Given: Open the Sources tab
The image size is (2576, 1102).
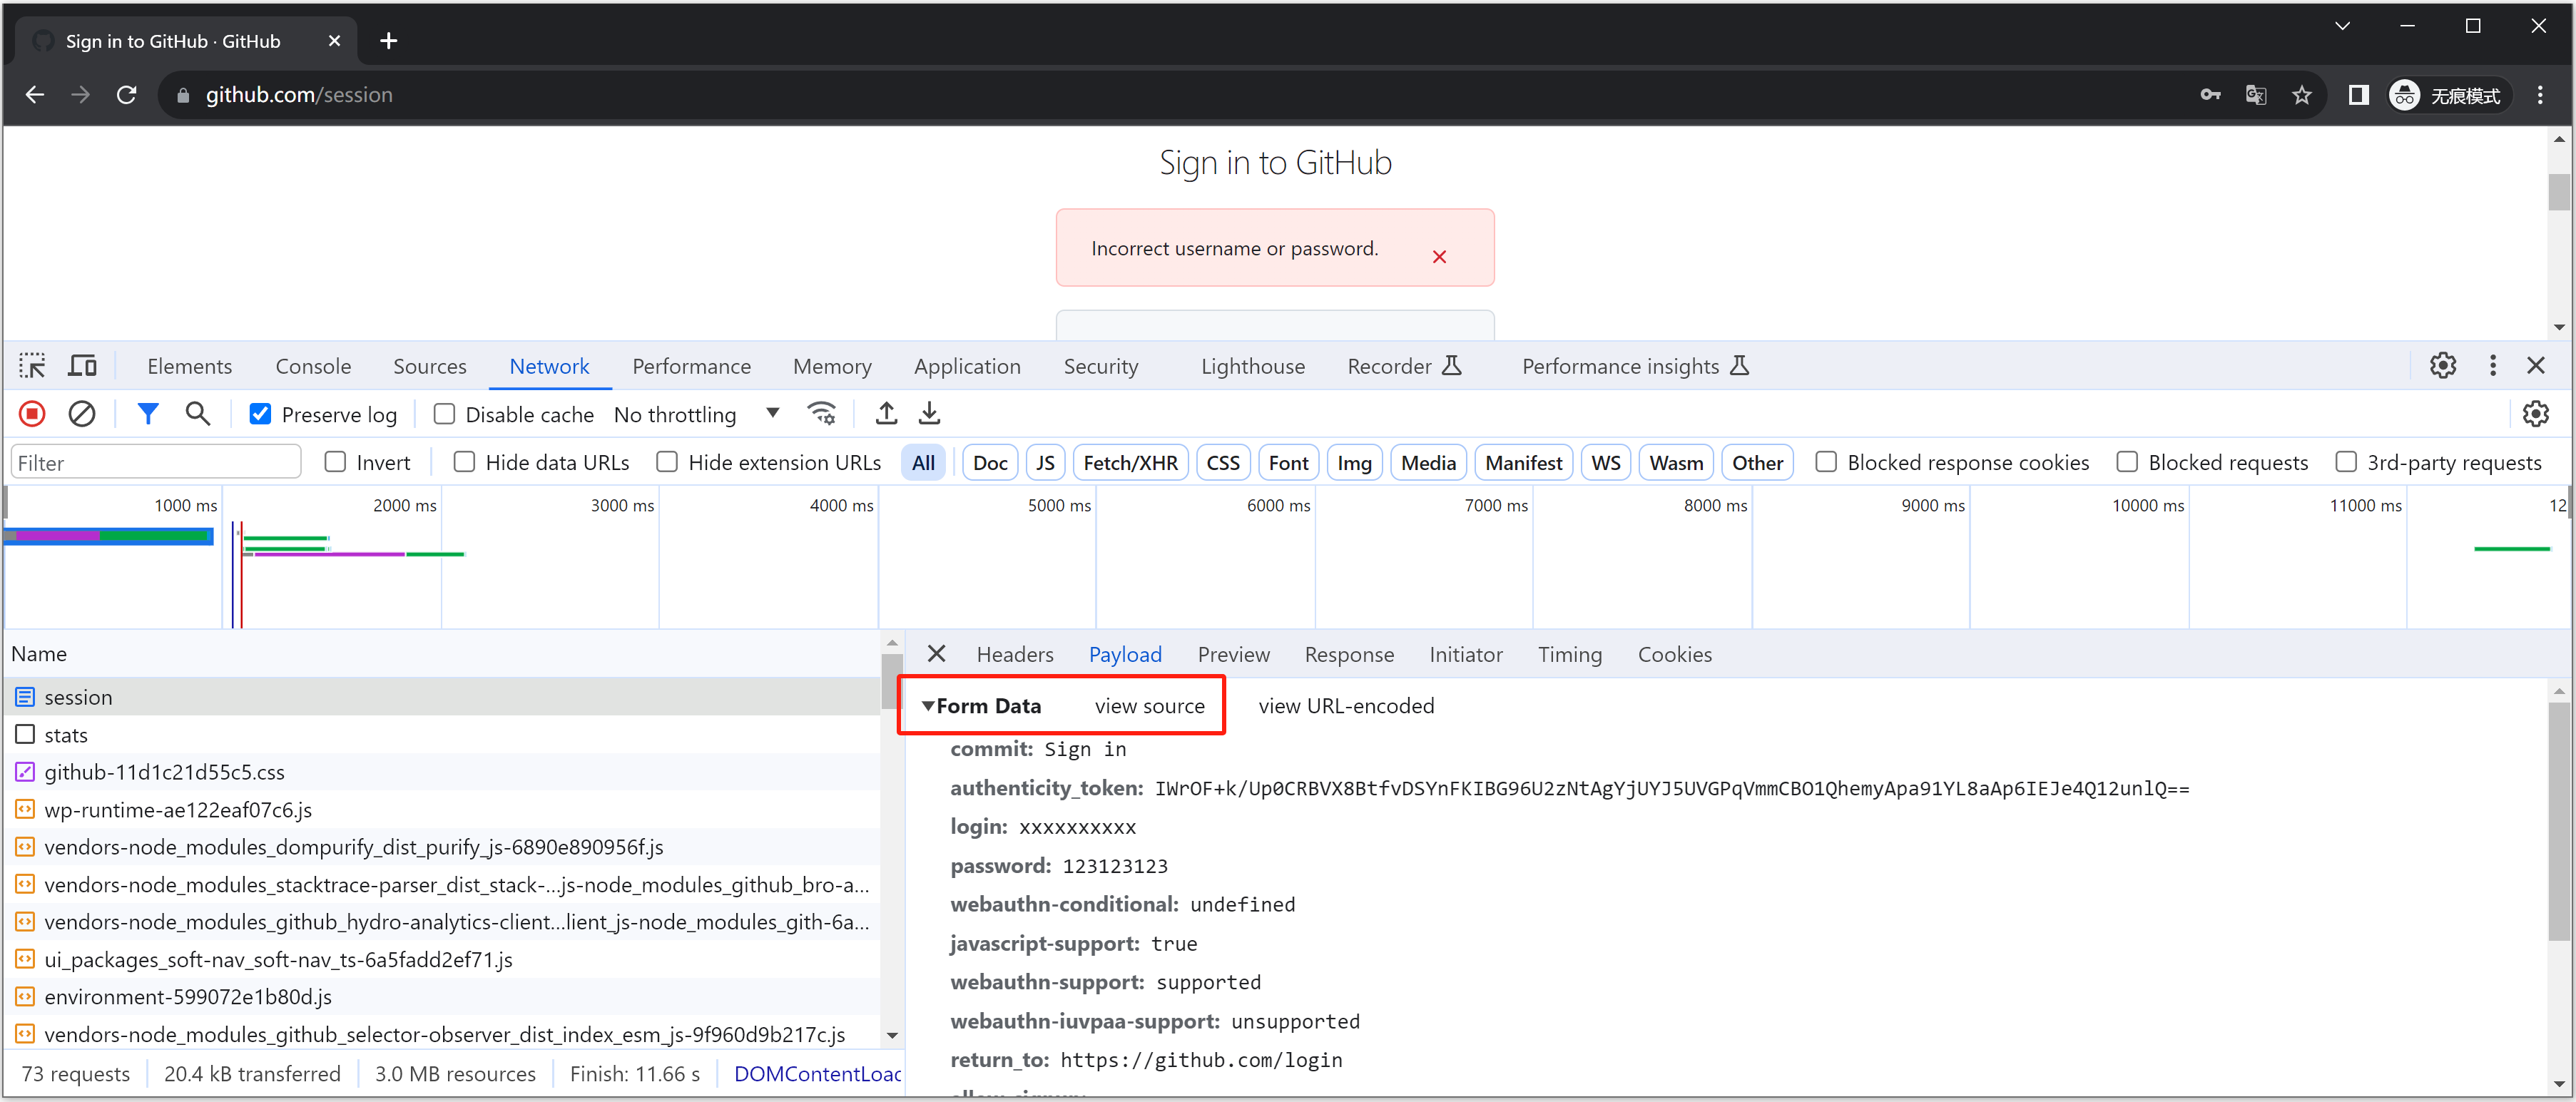Looking at the screenshot, I should pyautogui.click(x=430, y=366).
